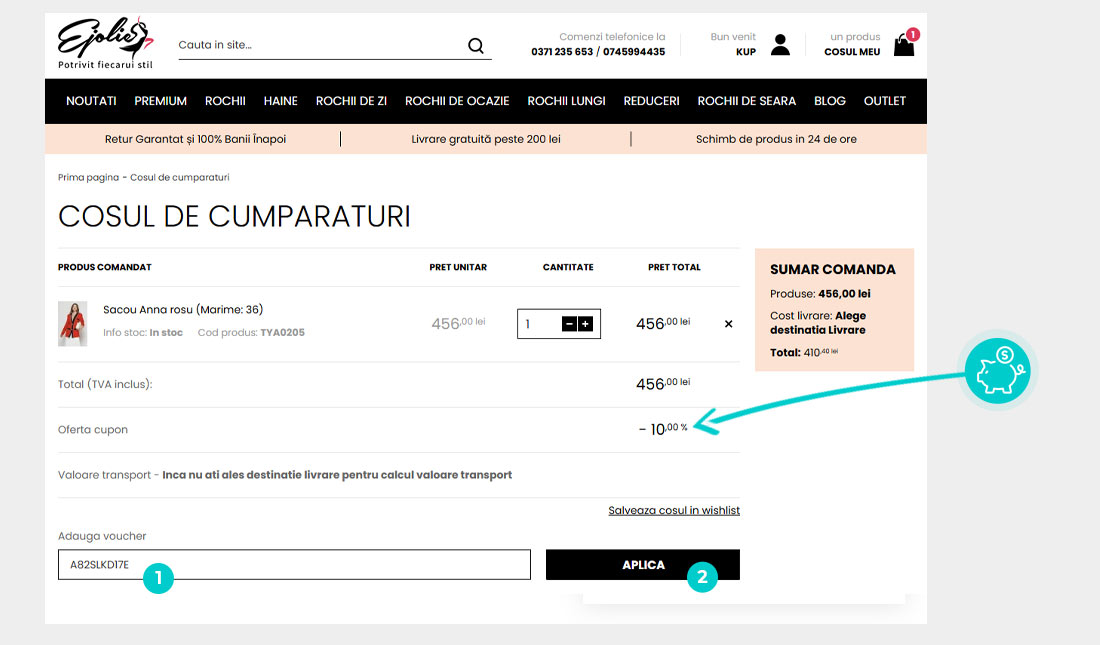Open the ROCHII DE SEARA menu
1100x645 pixels.
point(746,101)
